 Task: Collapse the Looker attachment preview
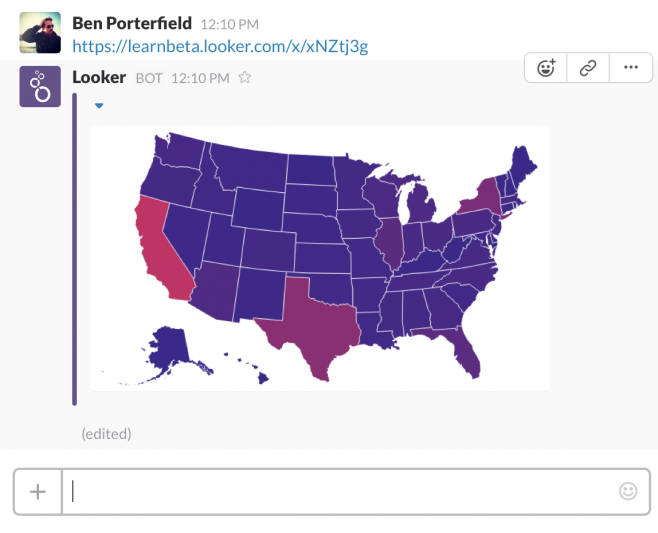[99, 105]
